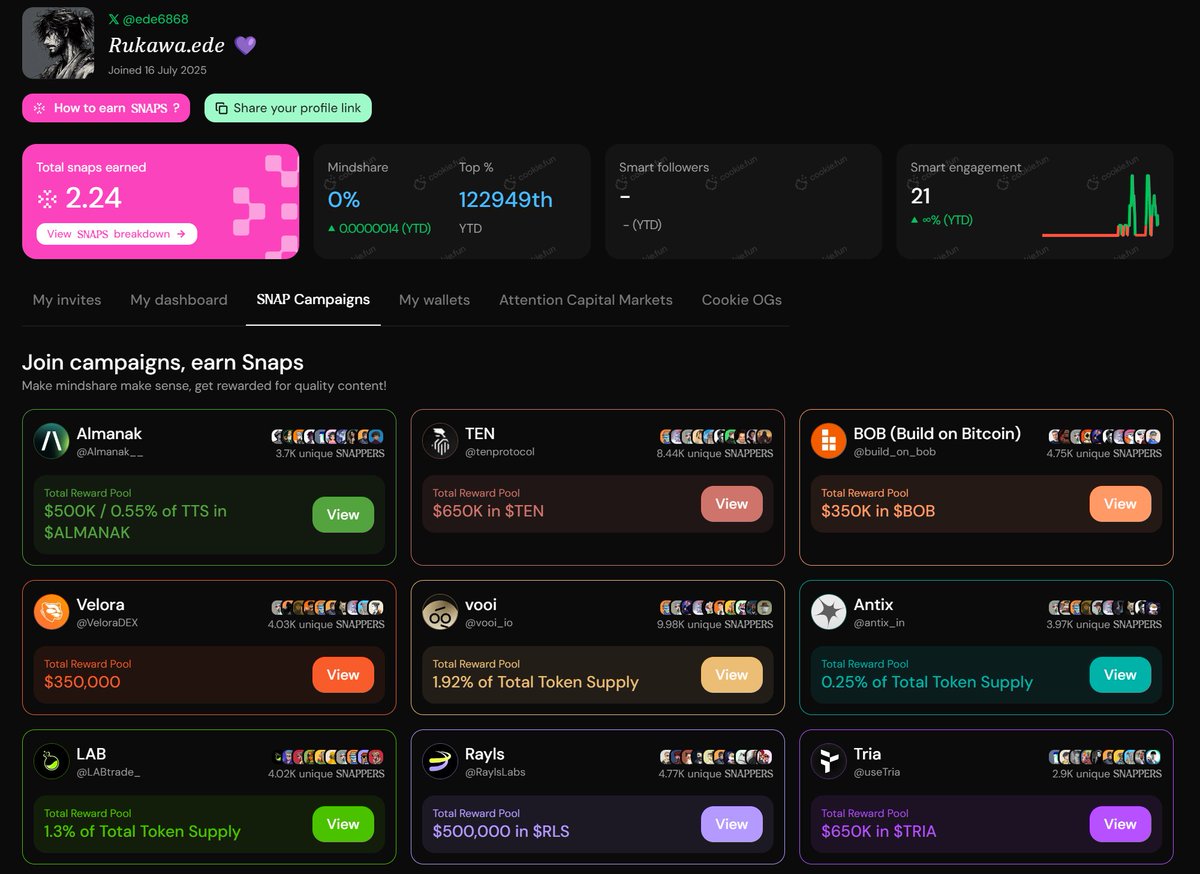Click the Smart engagement value 21

pos(920,197)
